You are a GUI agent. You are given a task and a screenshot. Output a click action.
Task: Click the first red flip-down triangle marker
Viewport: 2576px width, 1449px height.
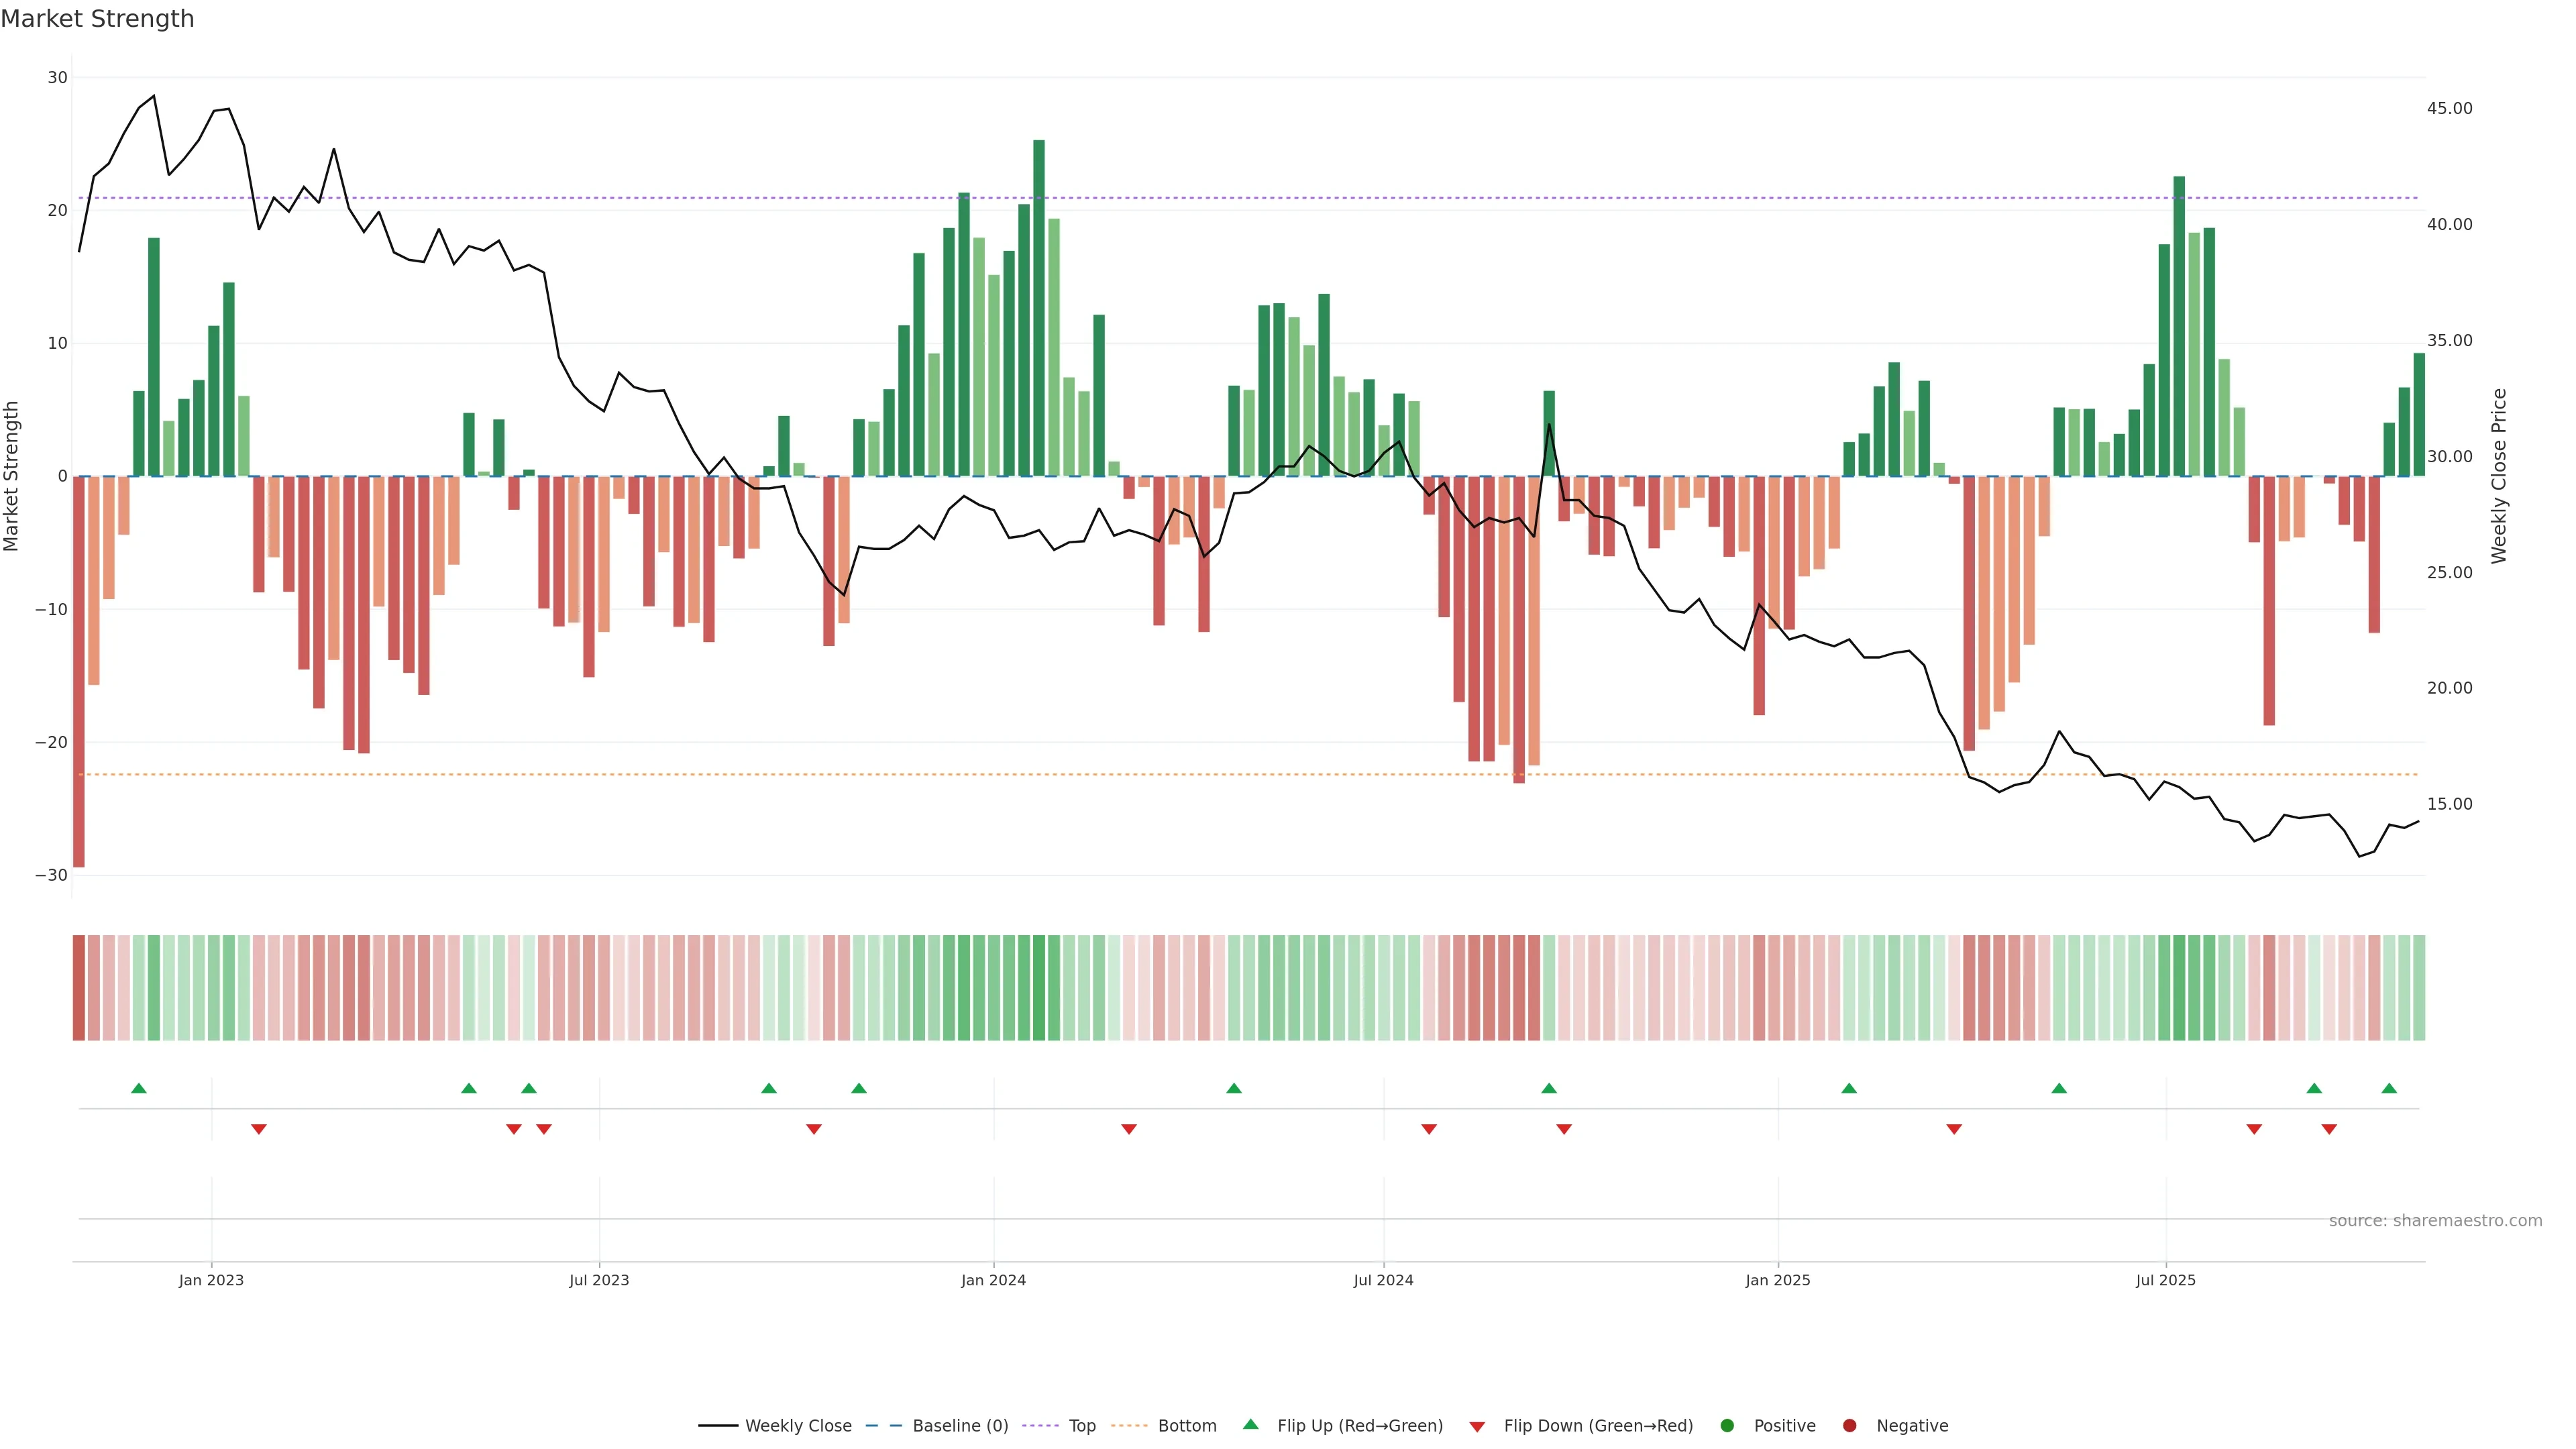point(259,1129)
